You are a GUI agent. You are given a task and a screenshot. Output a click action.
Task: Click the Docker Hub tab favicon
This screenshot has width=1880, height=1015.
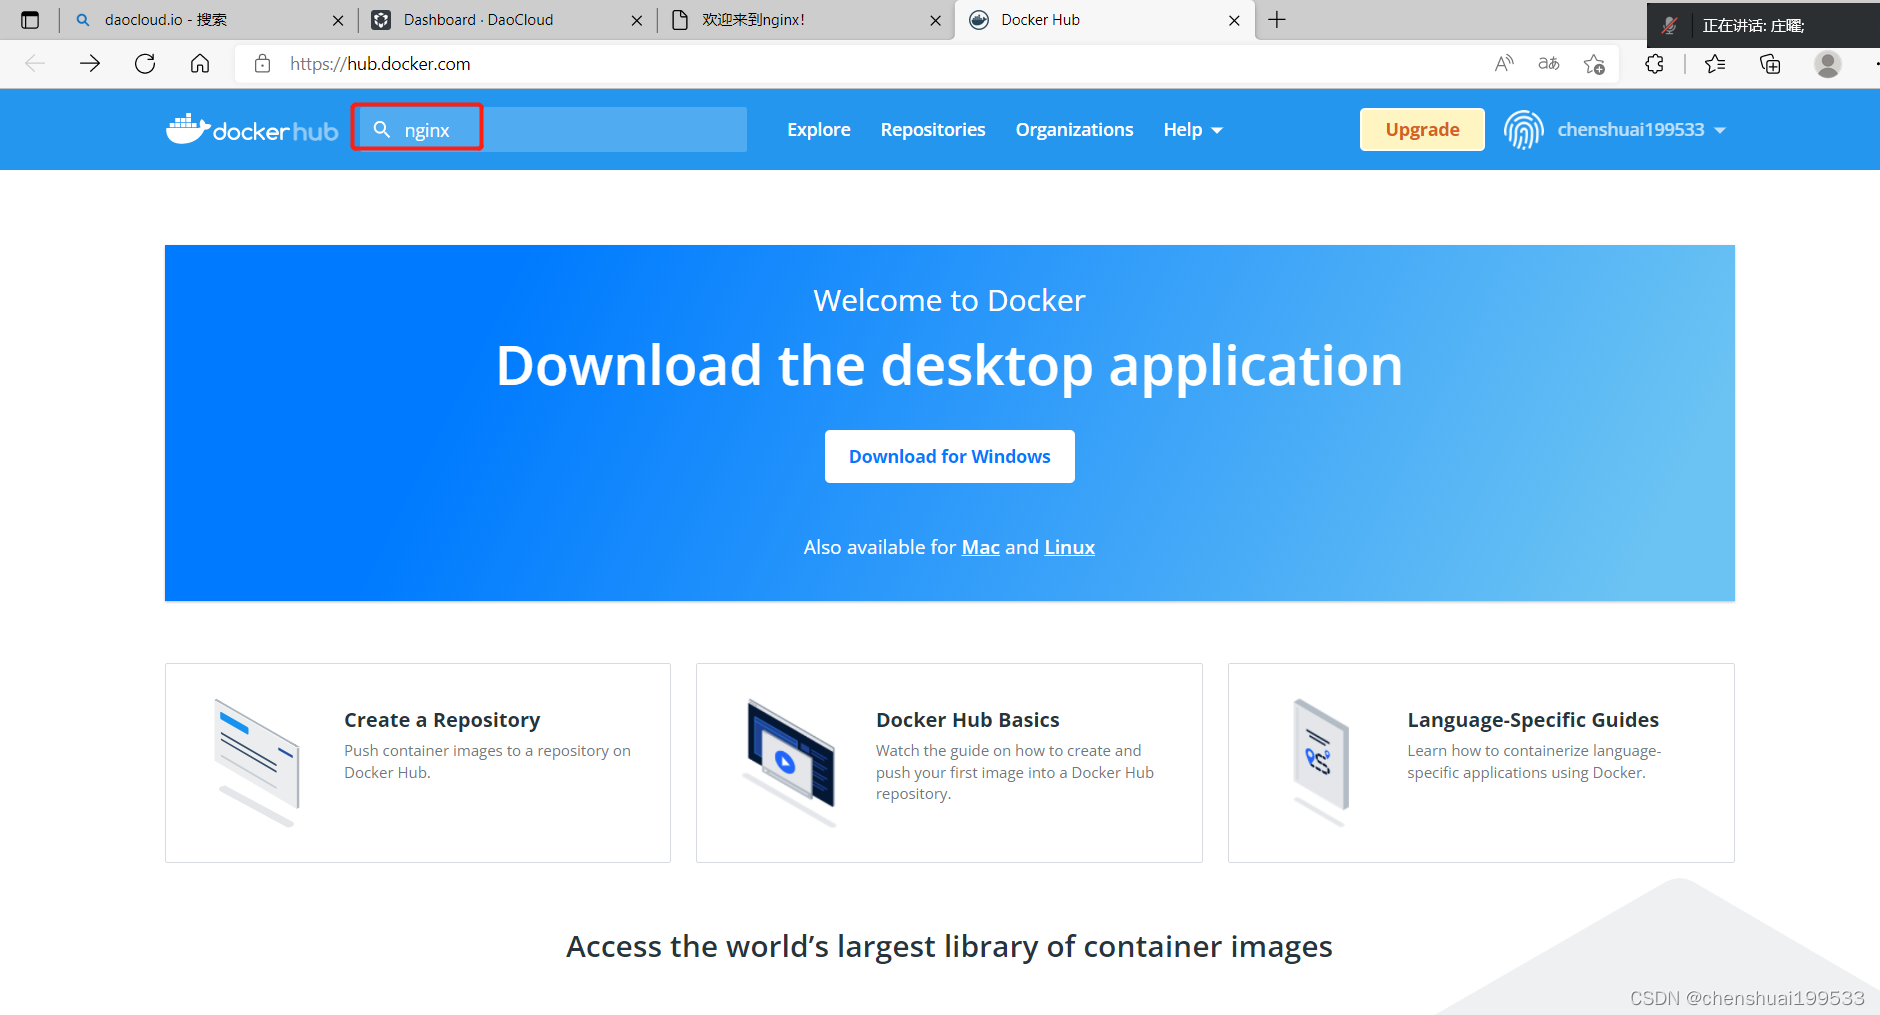(980, 20)
